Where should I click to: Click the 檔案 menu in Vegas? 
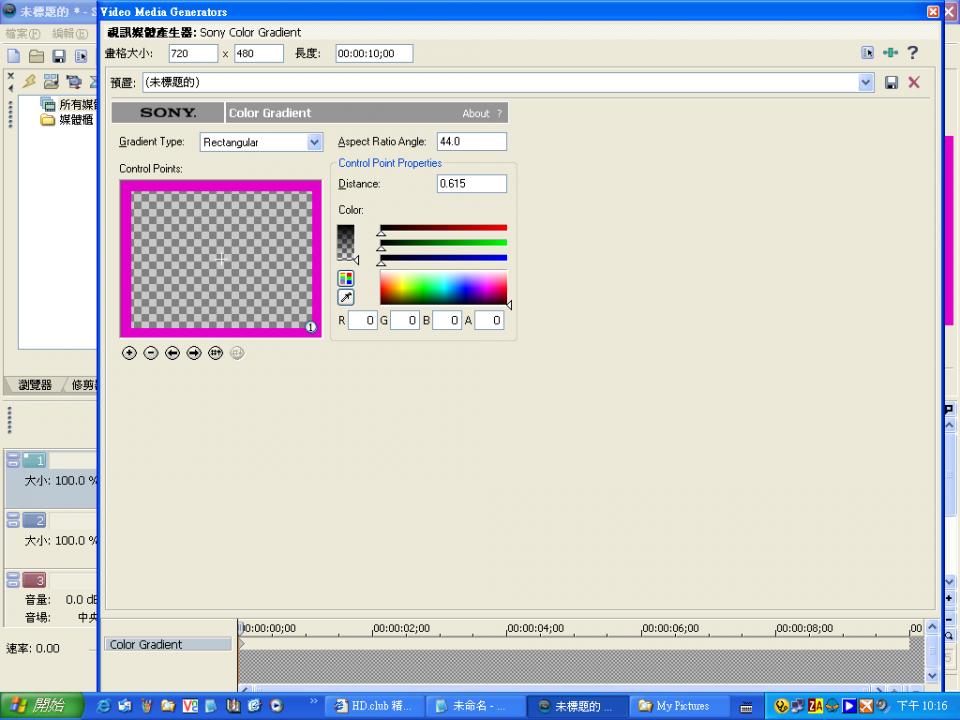pyautogui.click(x=22, y=33)
